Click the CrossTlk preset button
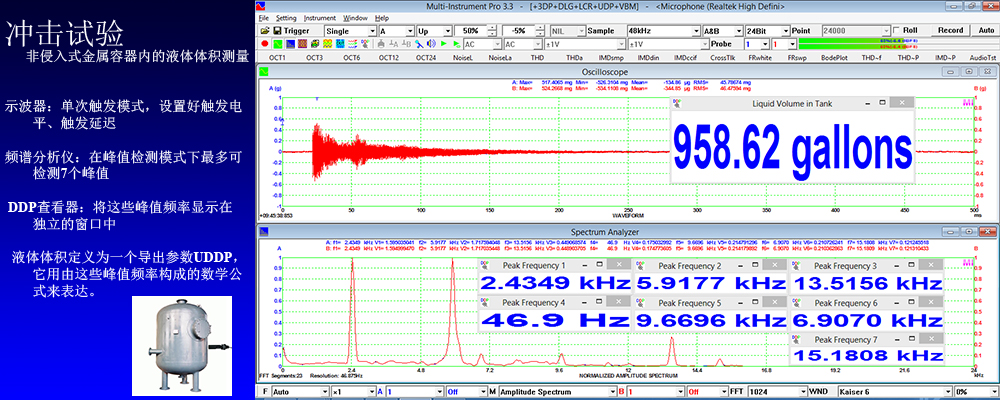 (x=723, y=57)
